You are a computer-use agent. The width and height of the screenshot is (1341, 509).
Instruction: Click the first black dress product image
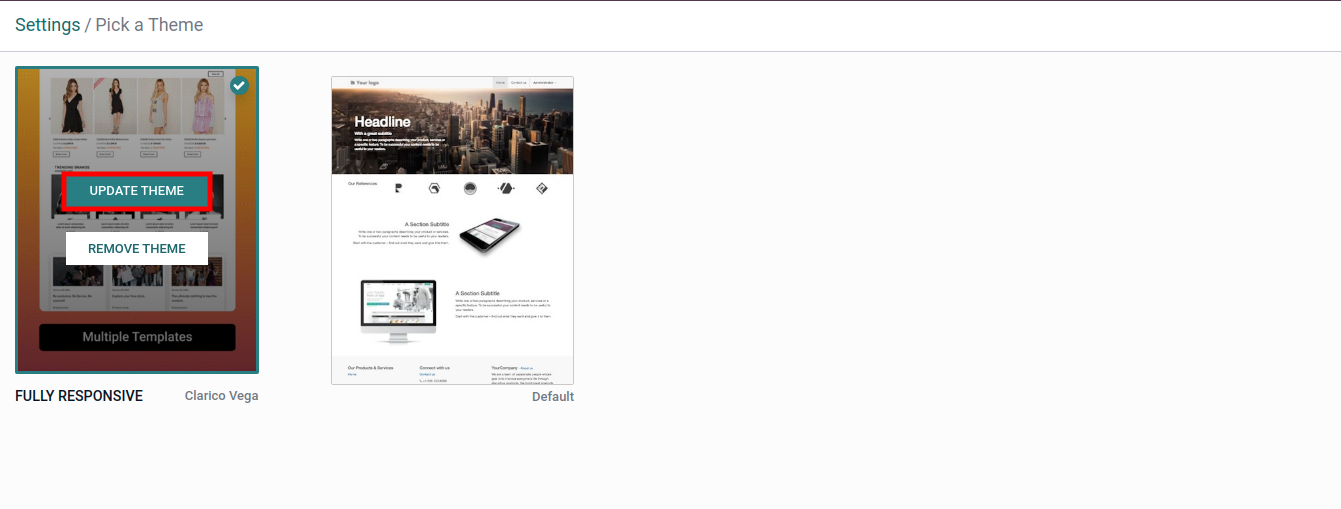point(71,107)
